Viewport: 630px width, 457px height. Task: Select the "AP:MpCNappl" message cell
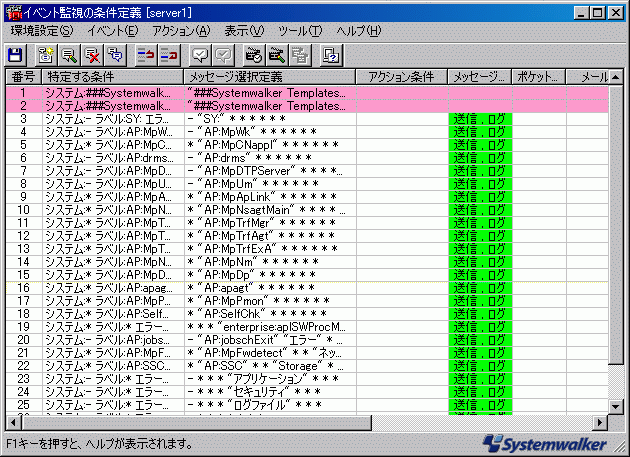(x=270, y=145)
